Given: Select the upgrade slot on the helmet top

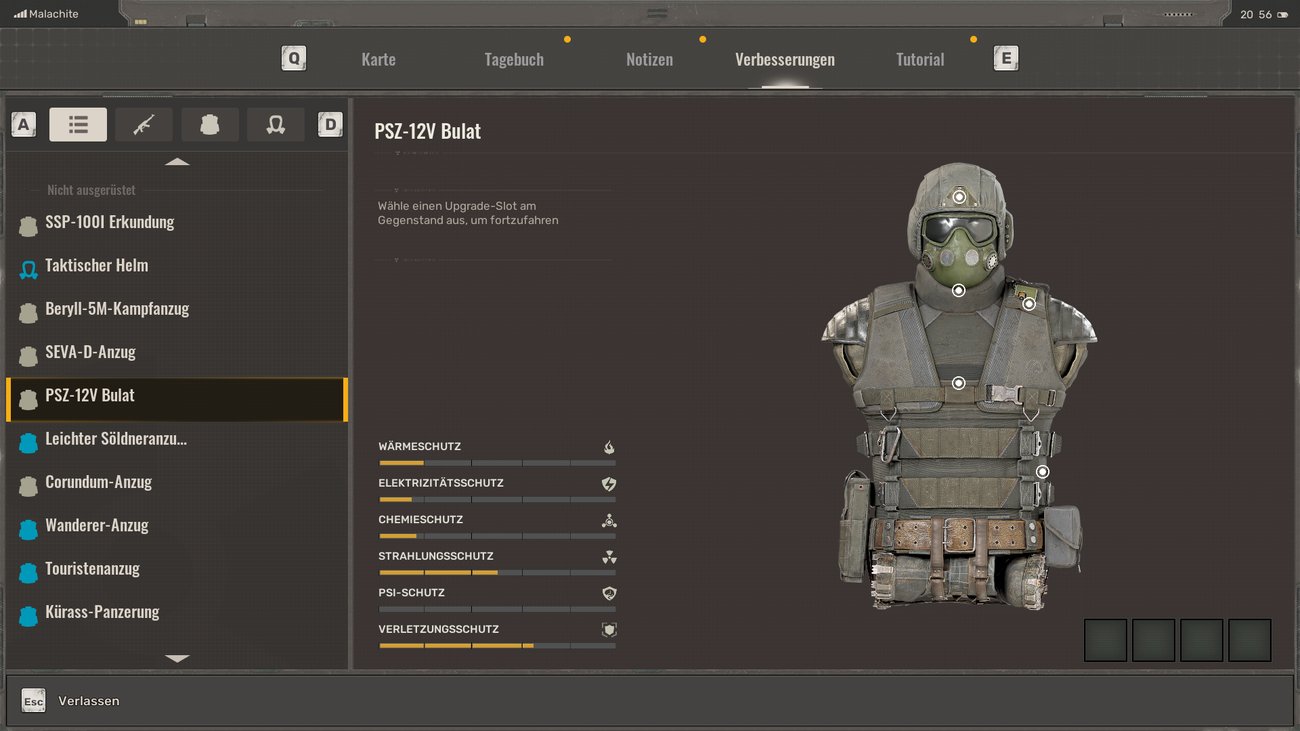Looking at the screenshot, I should pos(959,197).
